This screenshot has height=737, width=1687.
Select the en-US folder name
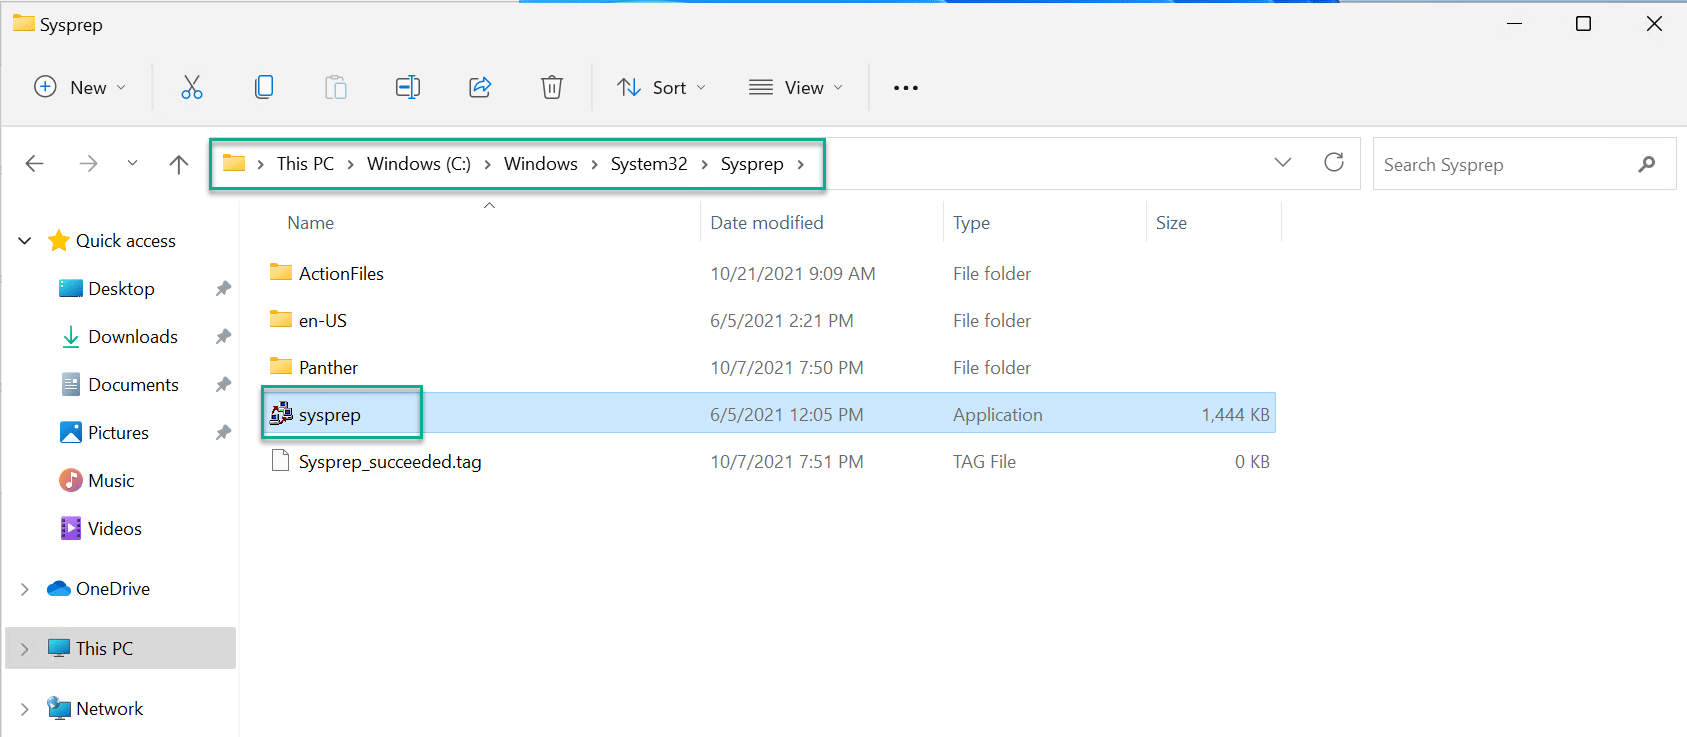pyautogui.click(x=323, y=321)
